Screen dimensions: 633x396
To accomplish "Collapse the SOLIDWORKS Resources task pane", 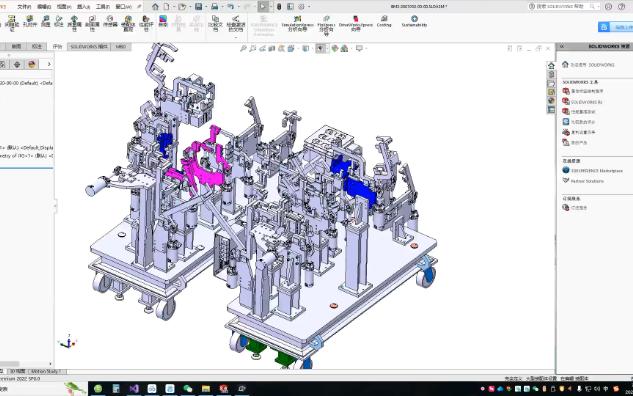I will (x=562, y=46).
